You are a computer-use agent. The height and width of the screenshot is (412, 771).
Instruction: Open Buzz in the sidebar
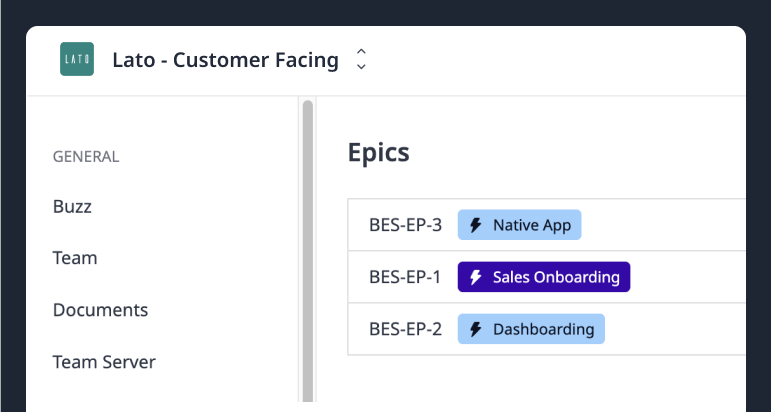[72, 207]
